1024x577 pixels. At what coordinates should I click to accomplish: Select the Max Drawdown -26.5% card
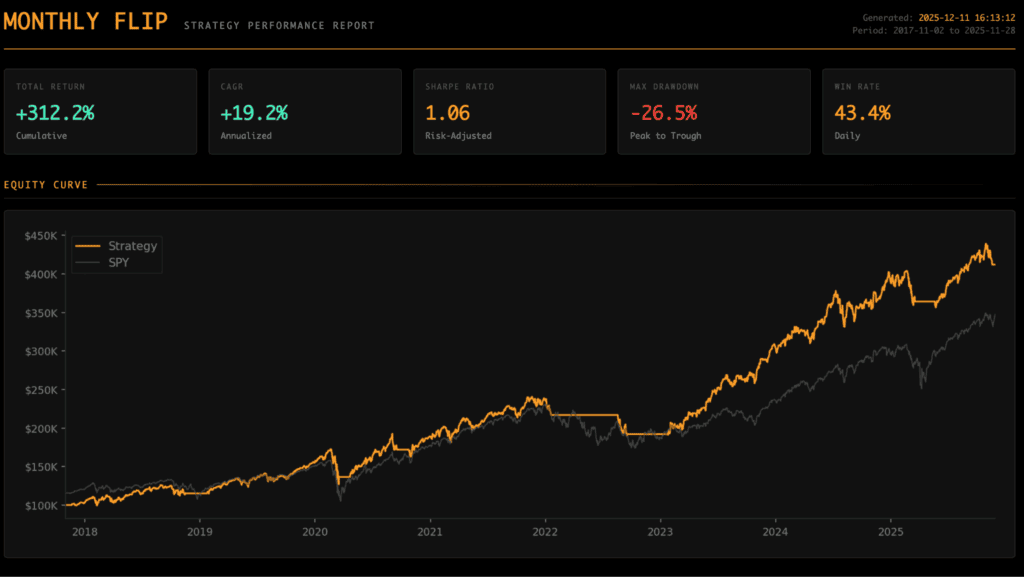(x=713, y=111)
